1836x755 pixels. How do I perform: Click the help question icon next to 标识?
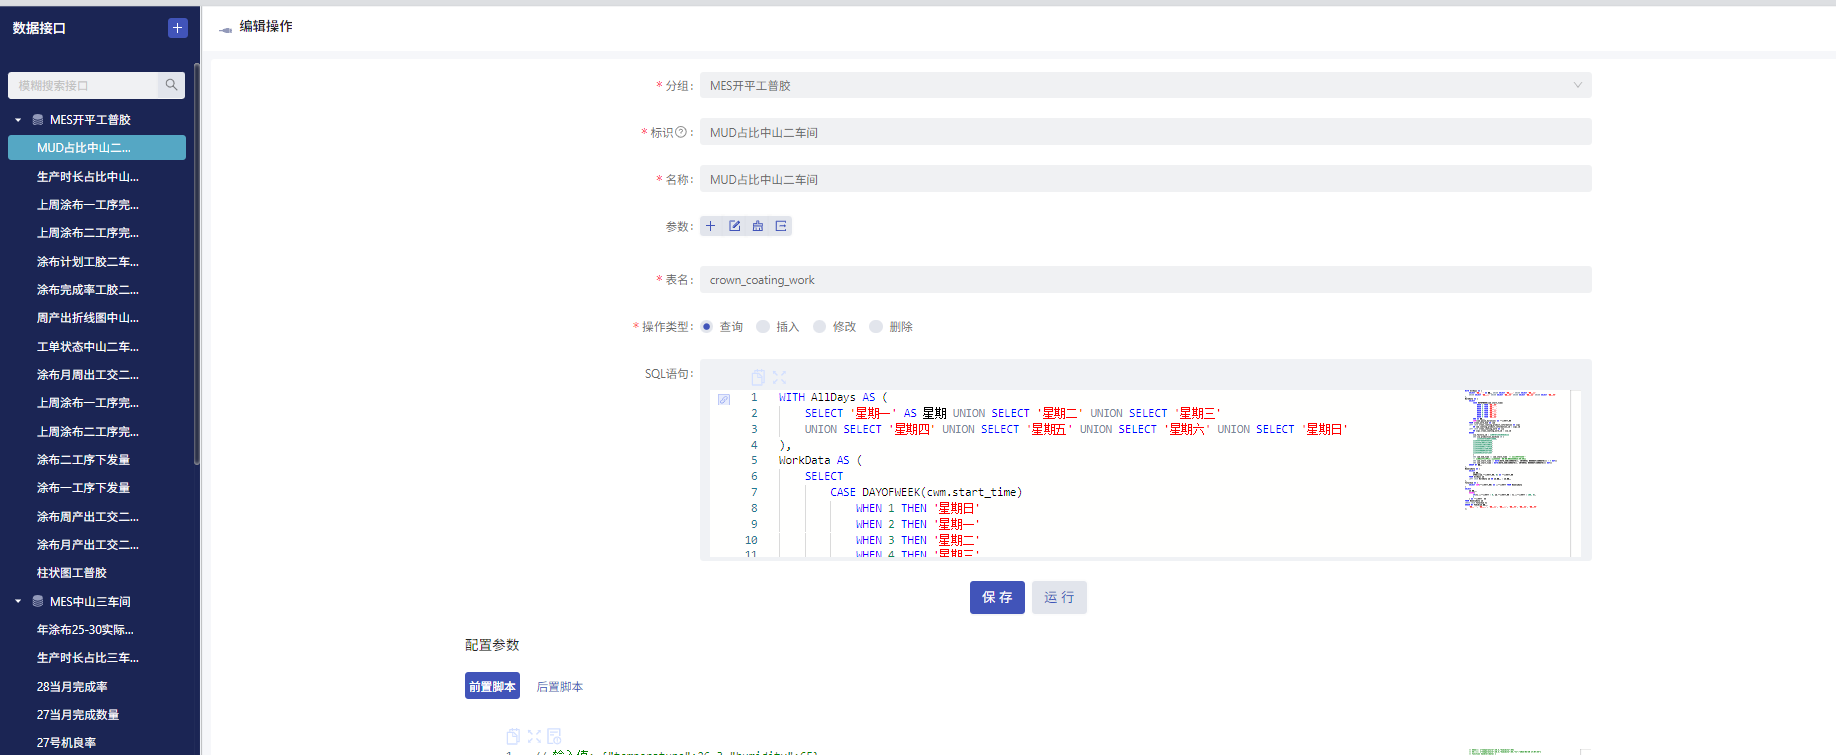[681, 132]
